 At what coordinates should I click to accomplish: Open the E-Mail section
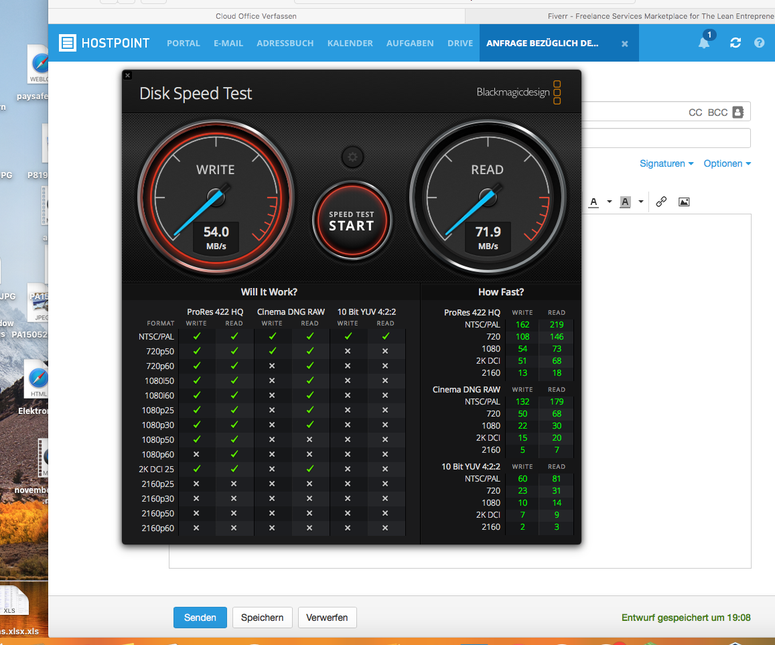point(228,43)
